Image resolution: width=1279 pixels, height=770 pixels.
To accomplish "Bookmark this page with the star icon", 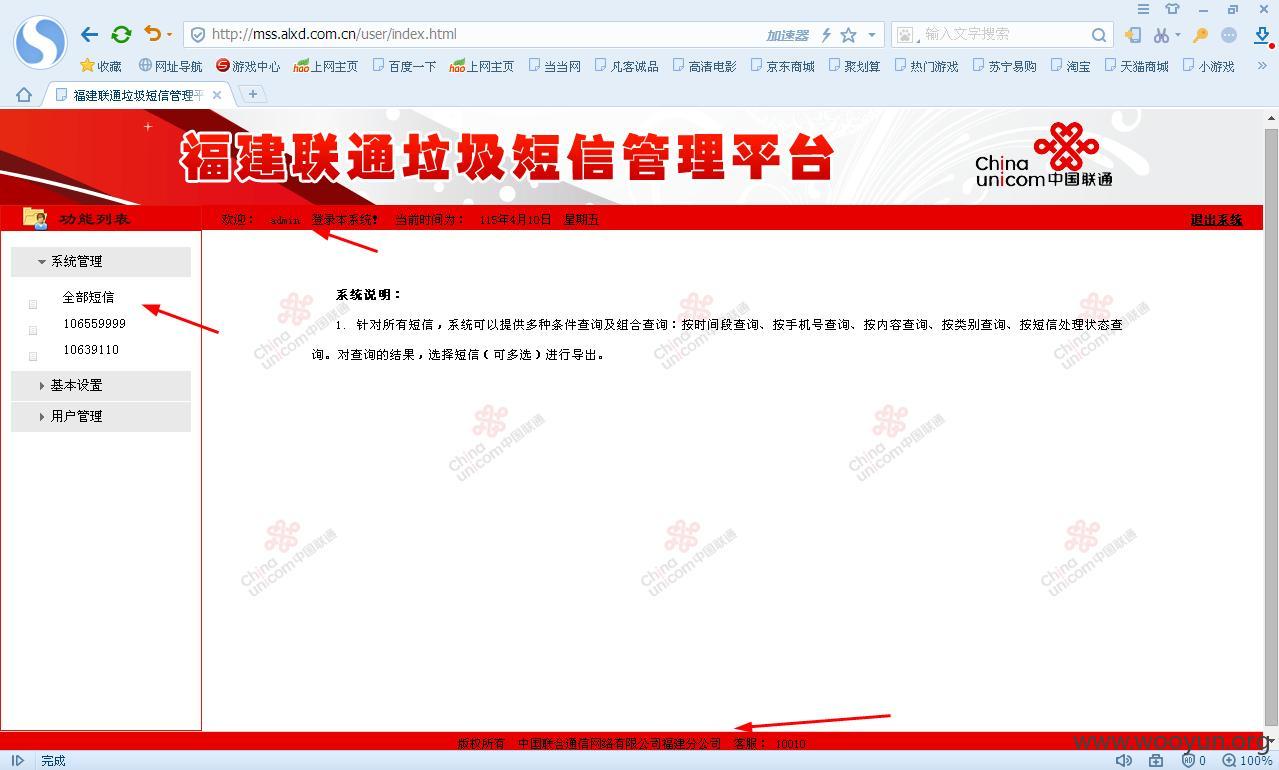I will tap(848, 35).
